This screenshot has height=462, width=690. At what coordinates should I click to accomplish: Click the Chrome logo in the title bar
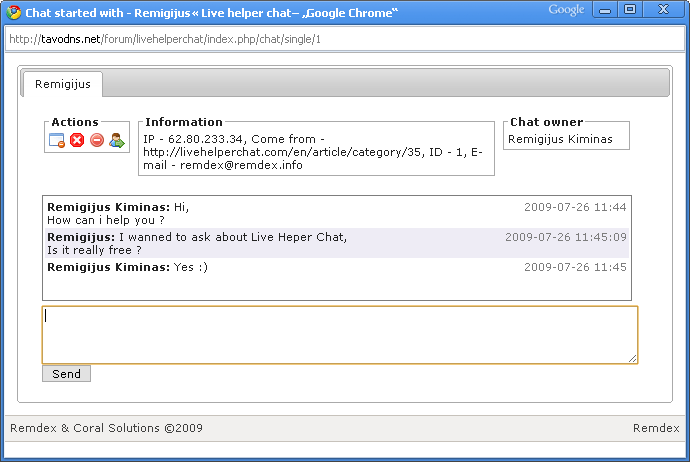(x=13, y=12)
